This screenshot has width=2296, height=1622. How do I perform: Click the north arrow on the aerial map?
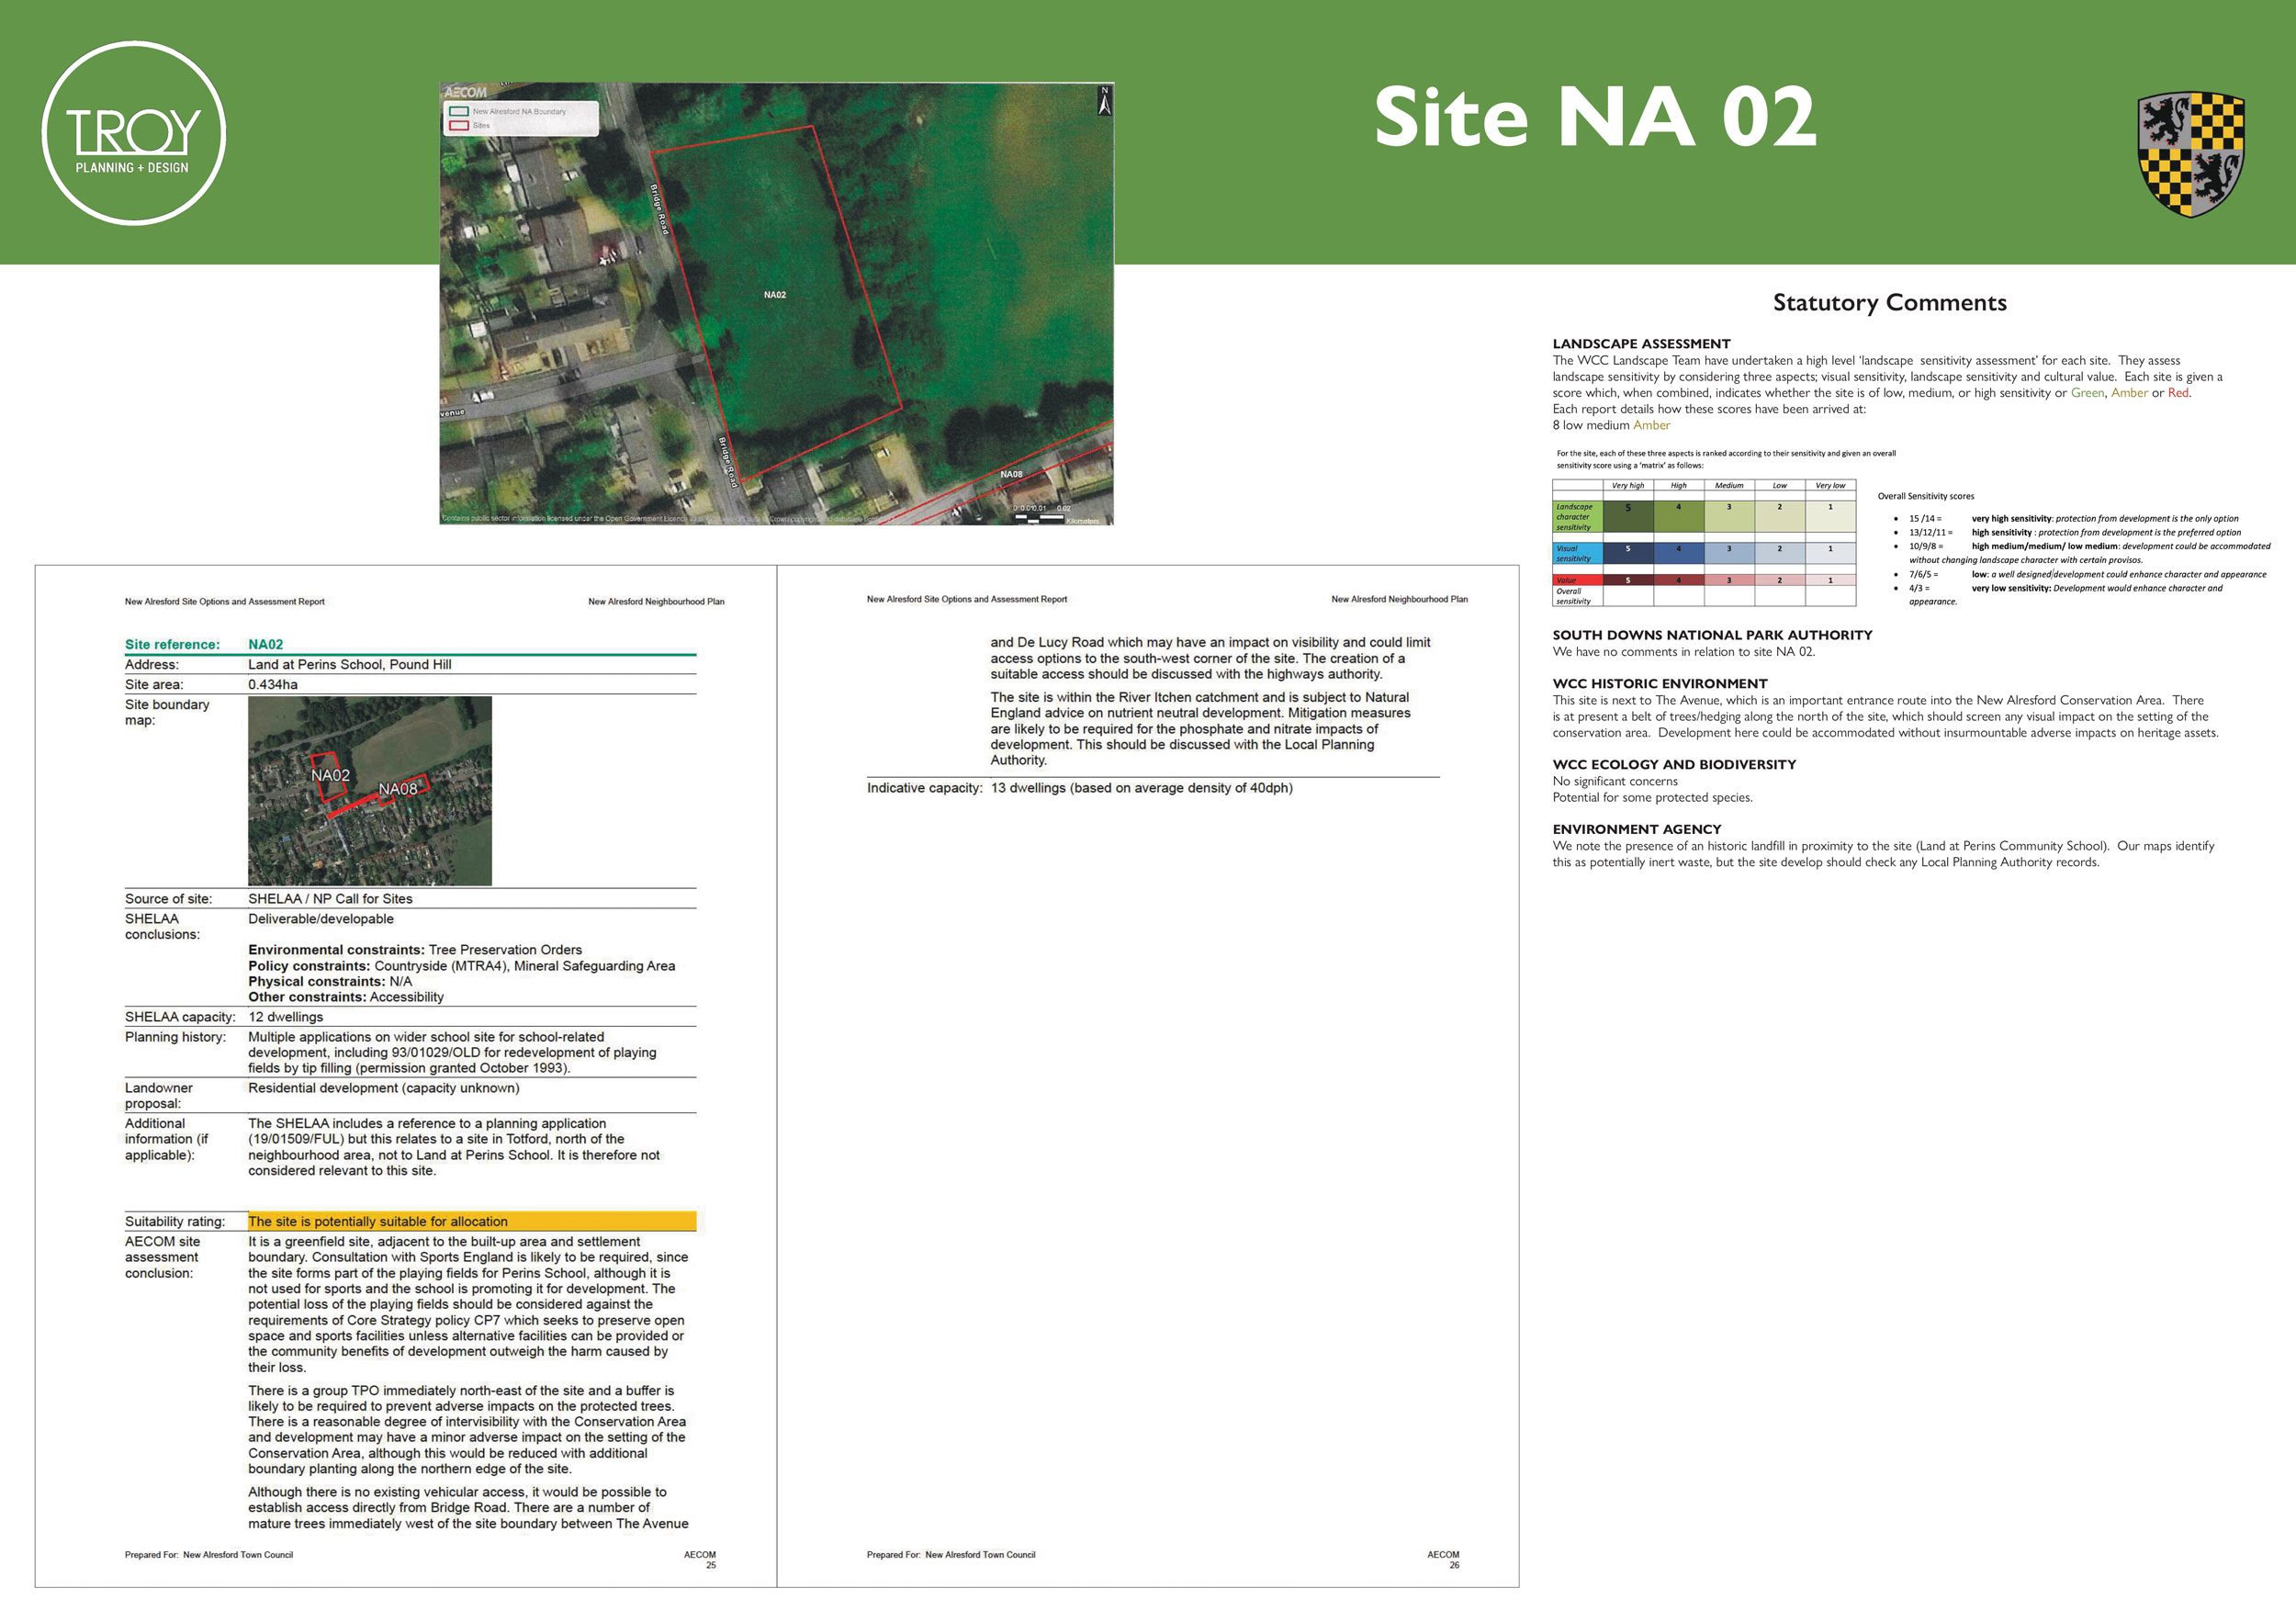click(1104, 101)
